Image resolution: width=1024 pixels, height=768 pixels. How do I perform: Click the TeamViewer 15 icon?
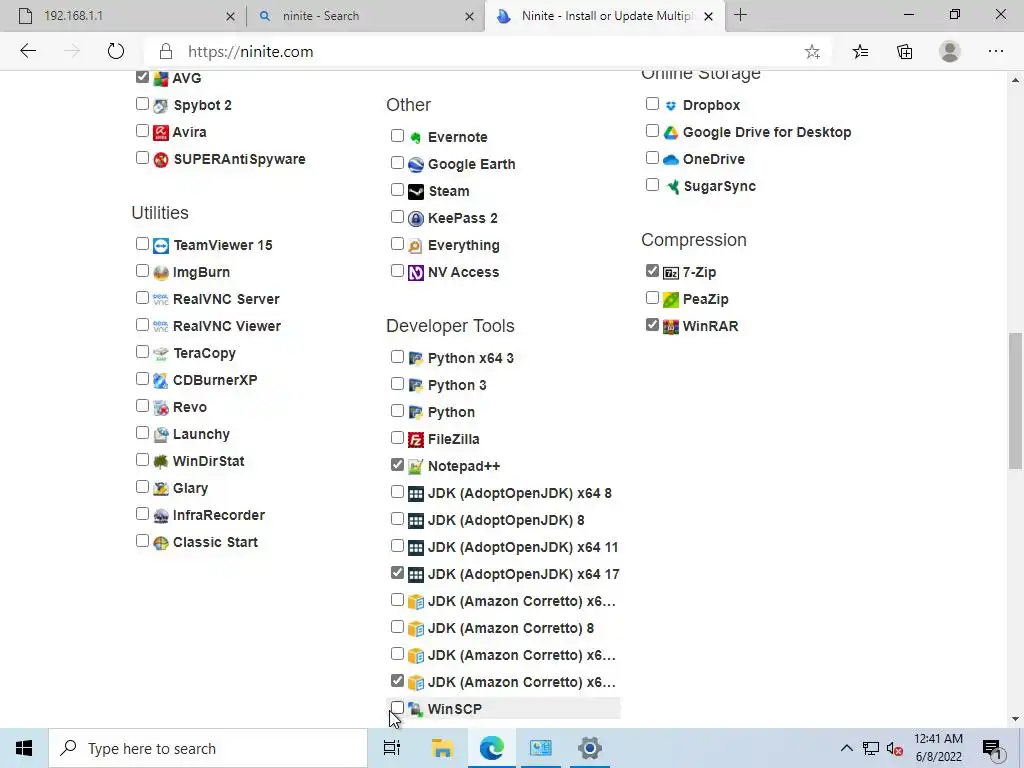pyautogui.click(x=161, y=246)
